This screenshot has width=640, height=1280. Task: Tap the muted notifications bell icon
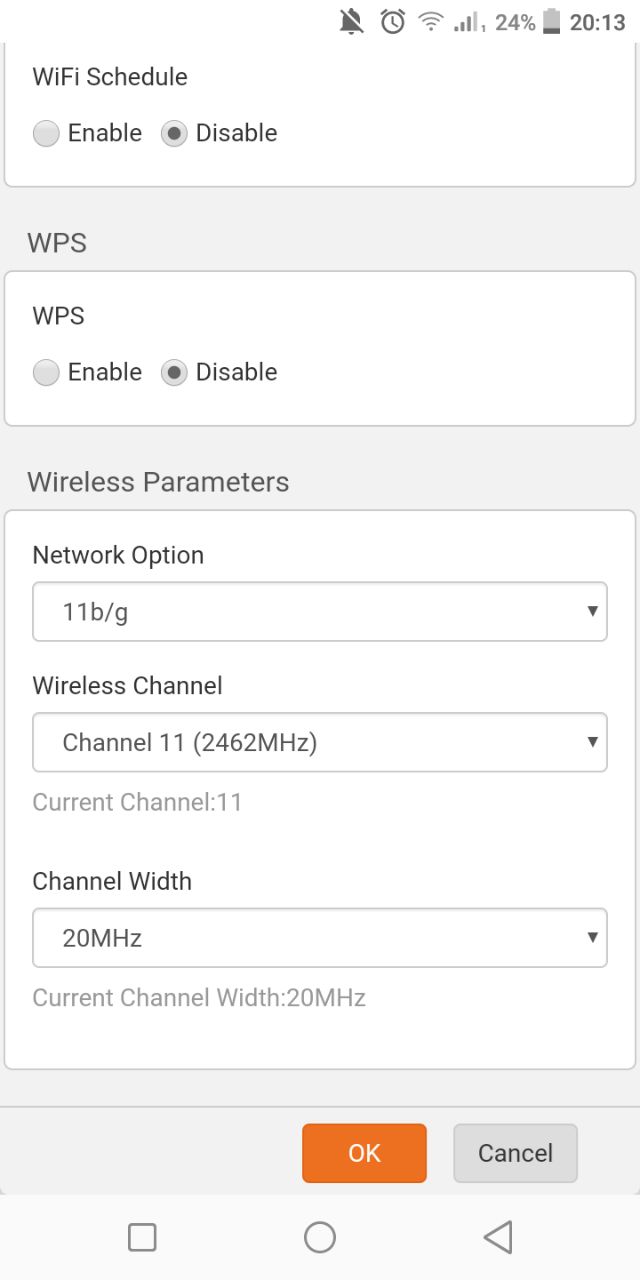tap(352, 22)
